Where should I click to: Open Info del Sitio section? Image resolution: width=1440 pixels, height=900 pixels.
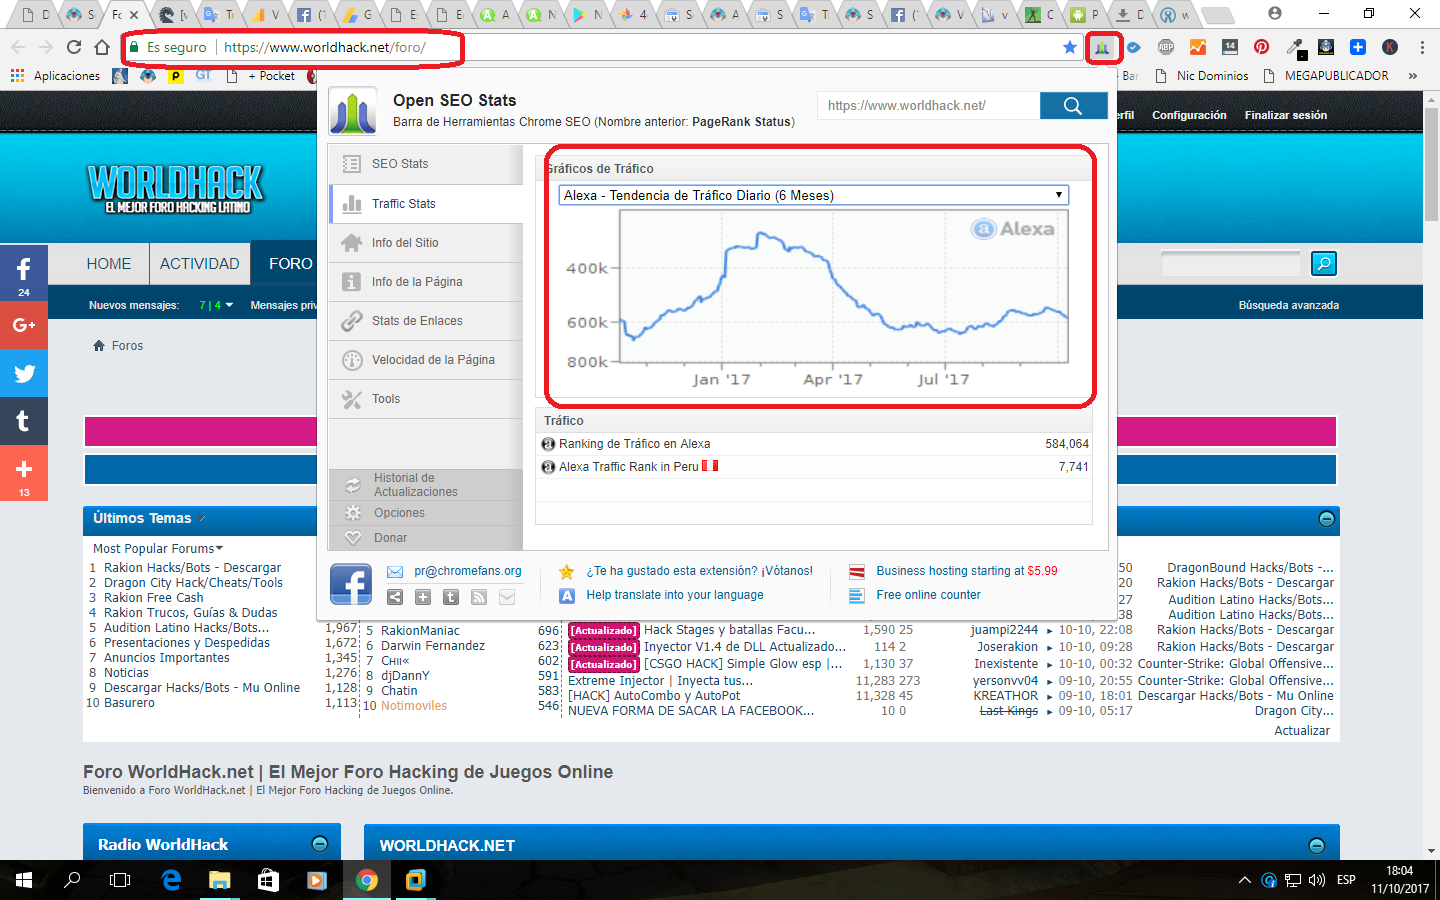[x=426, y=243]
